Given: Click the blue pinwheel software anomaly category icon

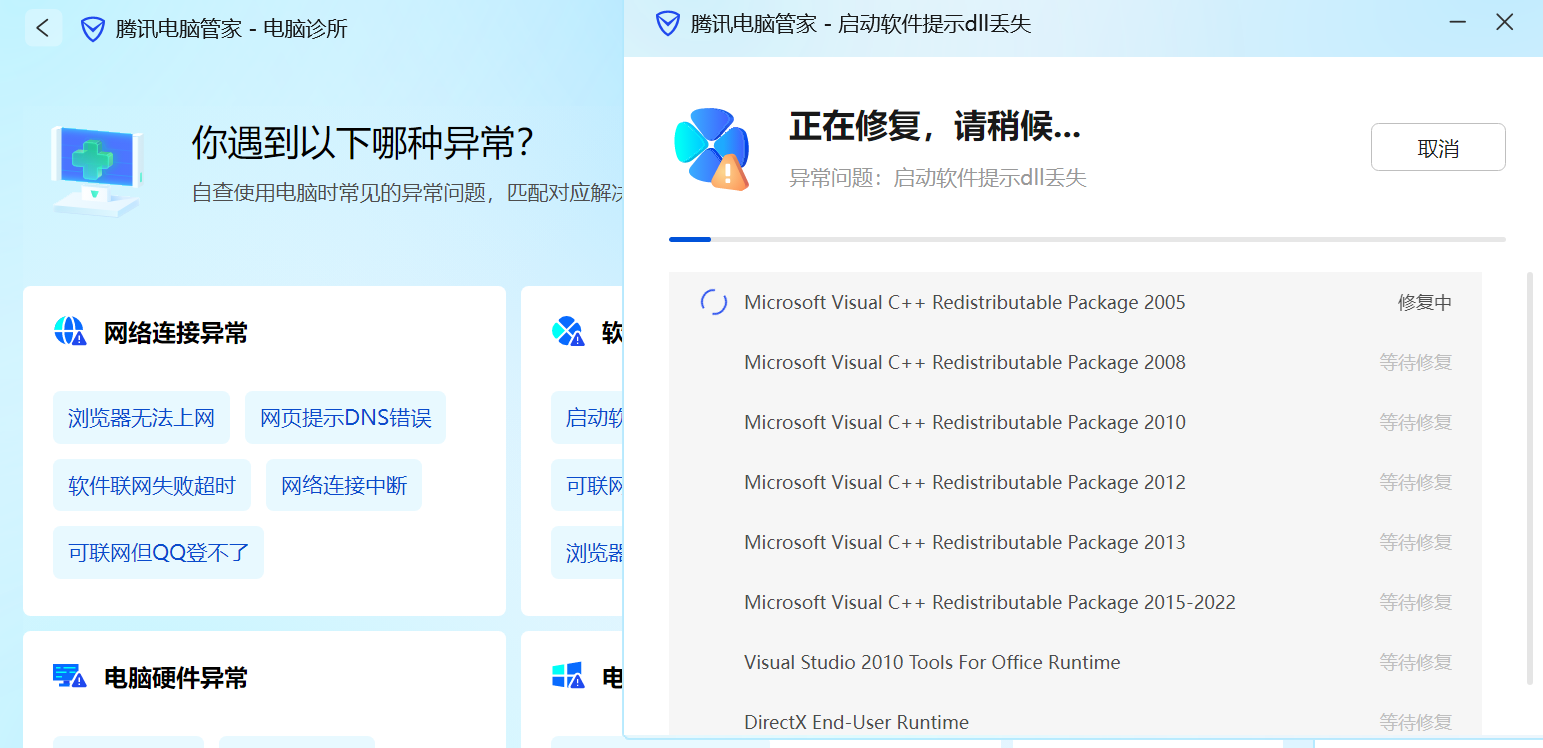Looking at the screenshot, I should pyautogui.click(x=568, y=331).
